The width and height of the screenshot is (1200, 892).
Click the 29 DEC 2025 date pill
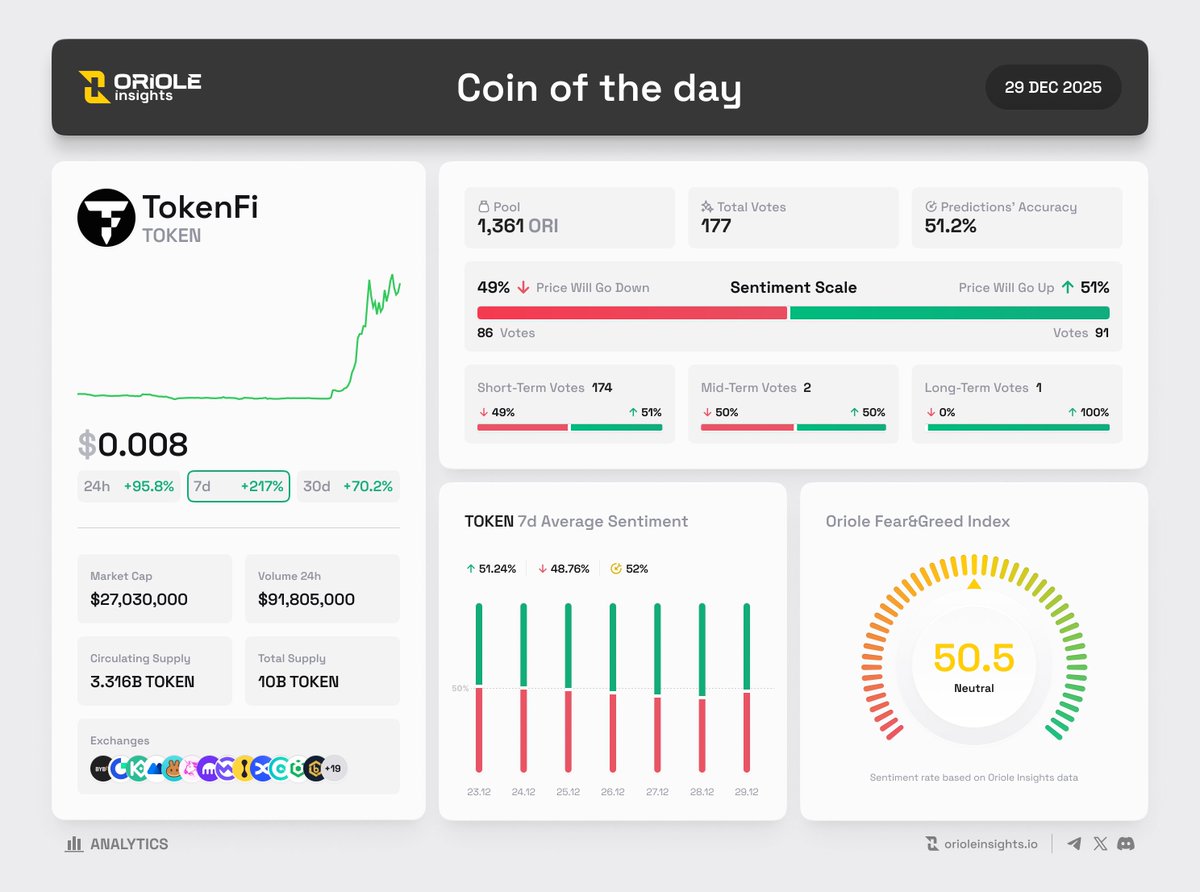[1053, 87]
